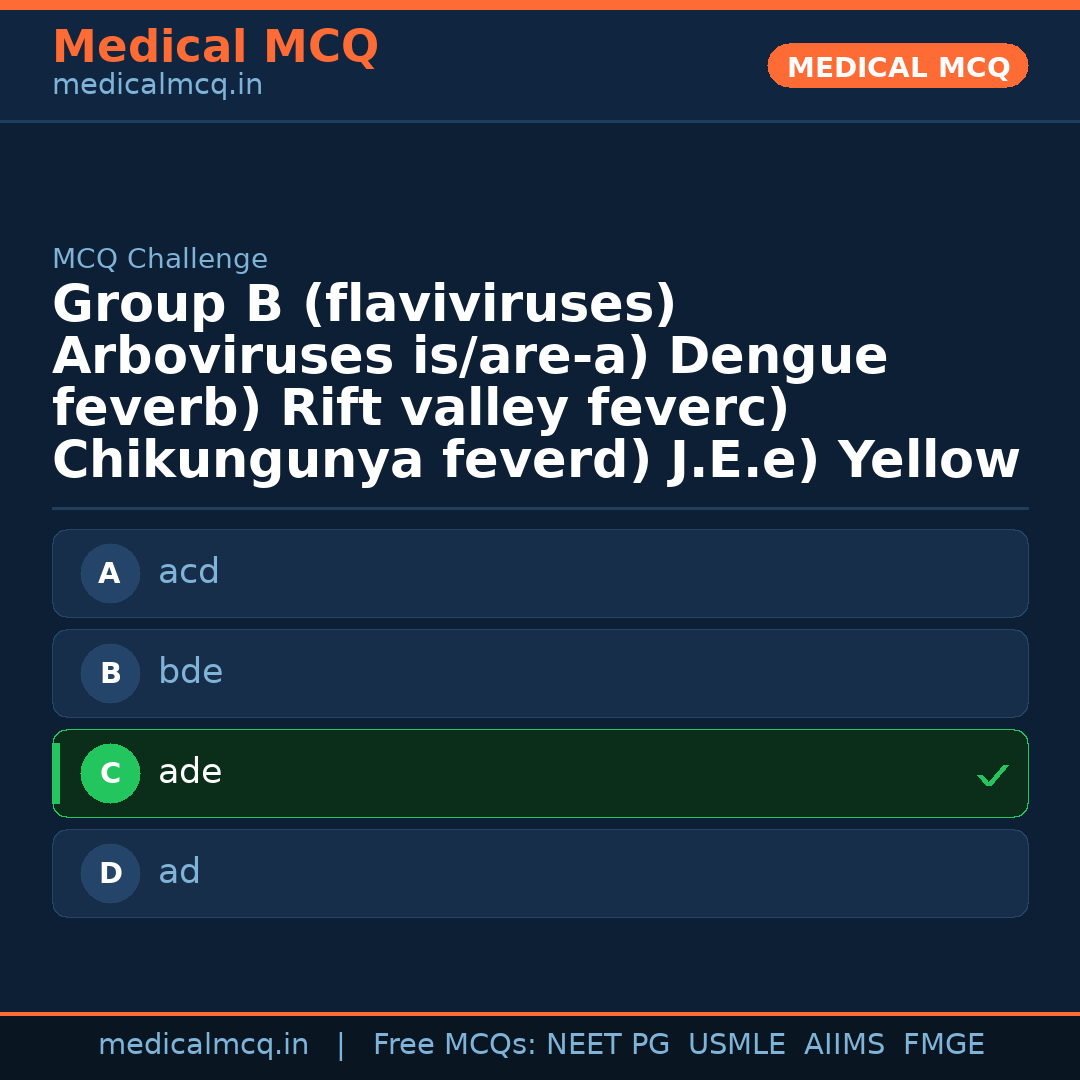The width and height of the screenshot is (1080, 1080).
Task: Expand the MCQ Challenge section
Action: coord(160,258)
